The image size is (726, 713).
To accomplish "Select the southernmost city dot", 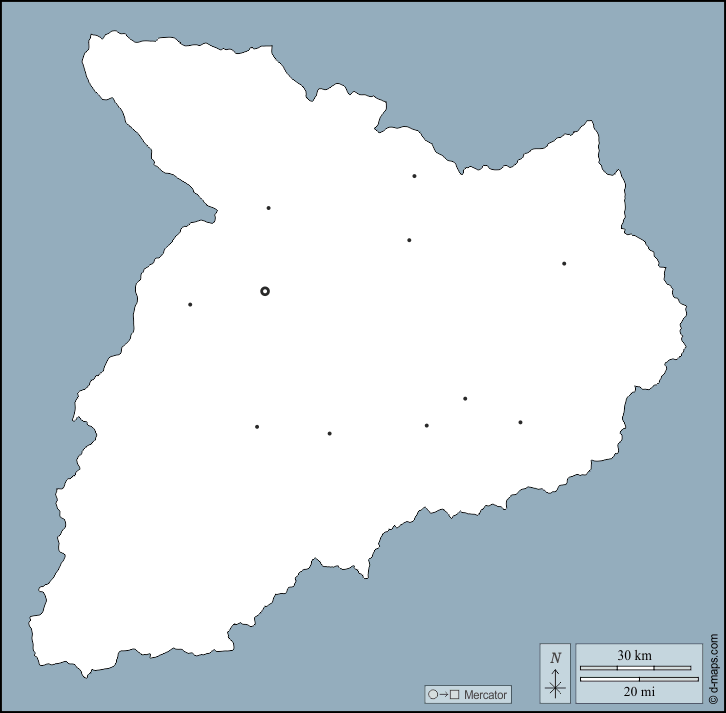I will (x=329, y=433).
